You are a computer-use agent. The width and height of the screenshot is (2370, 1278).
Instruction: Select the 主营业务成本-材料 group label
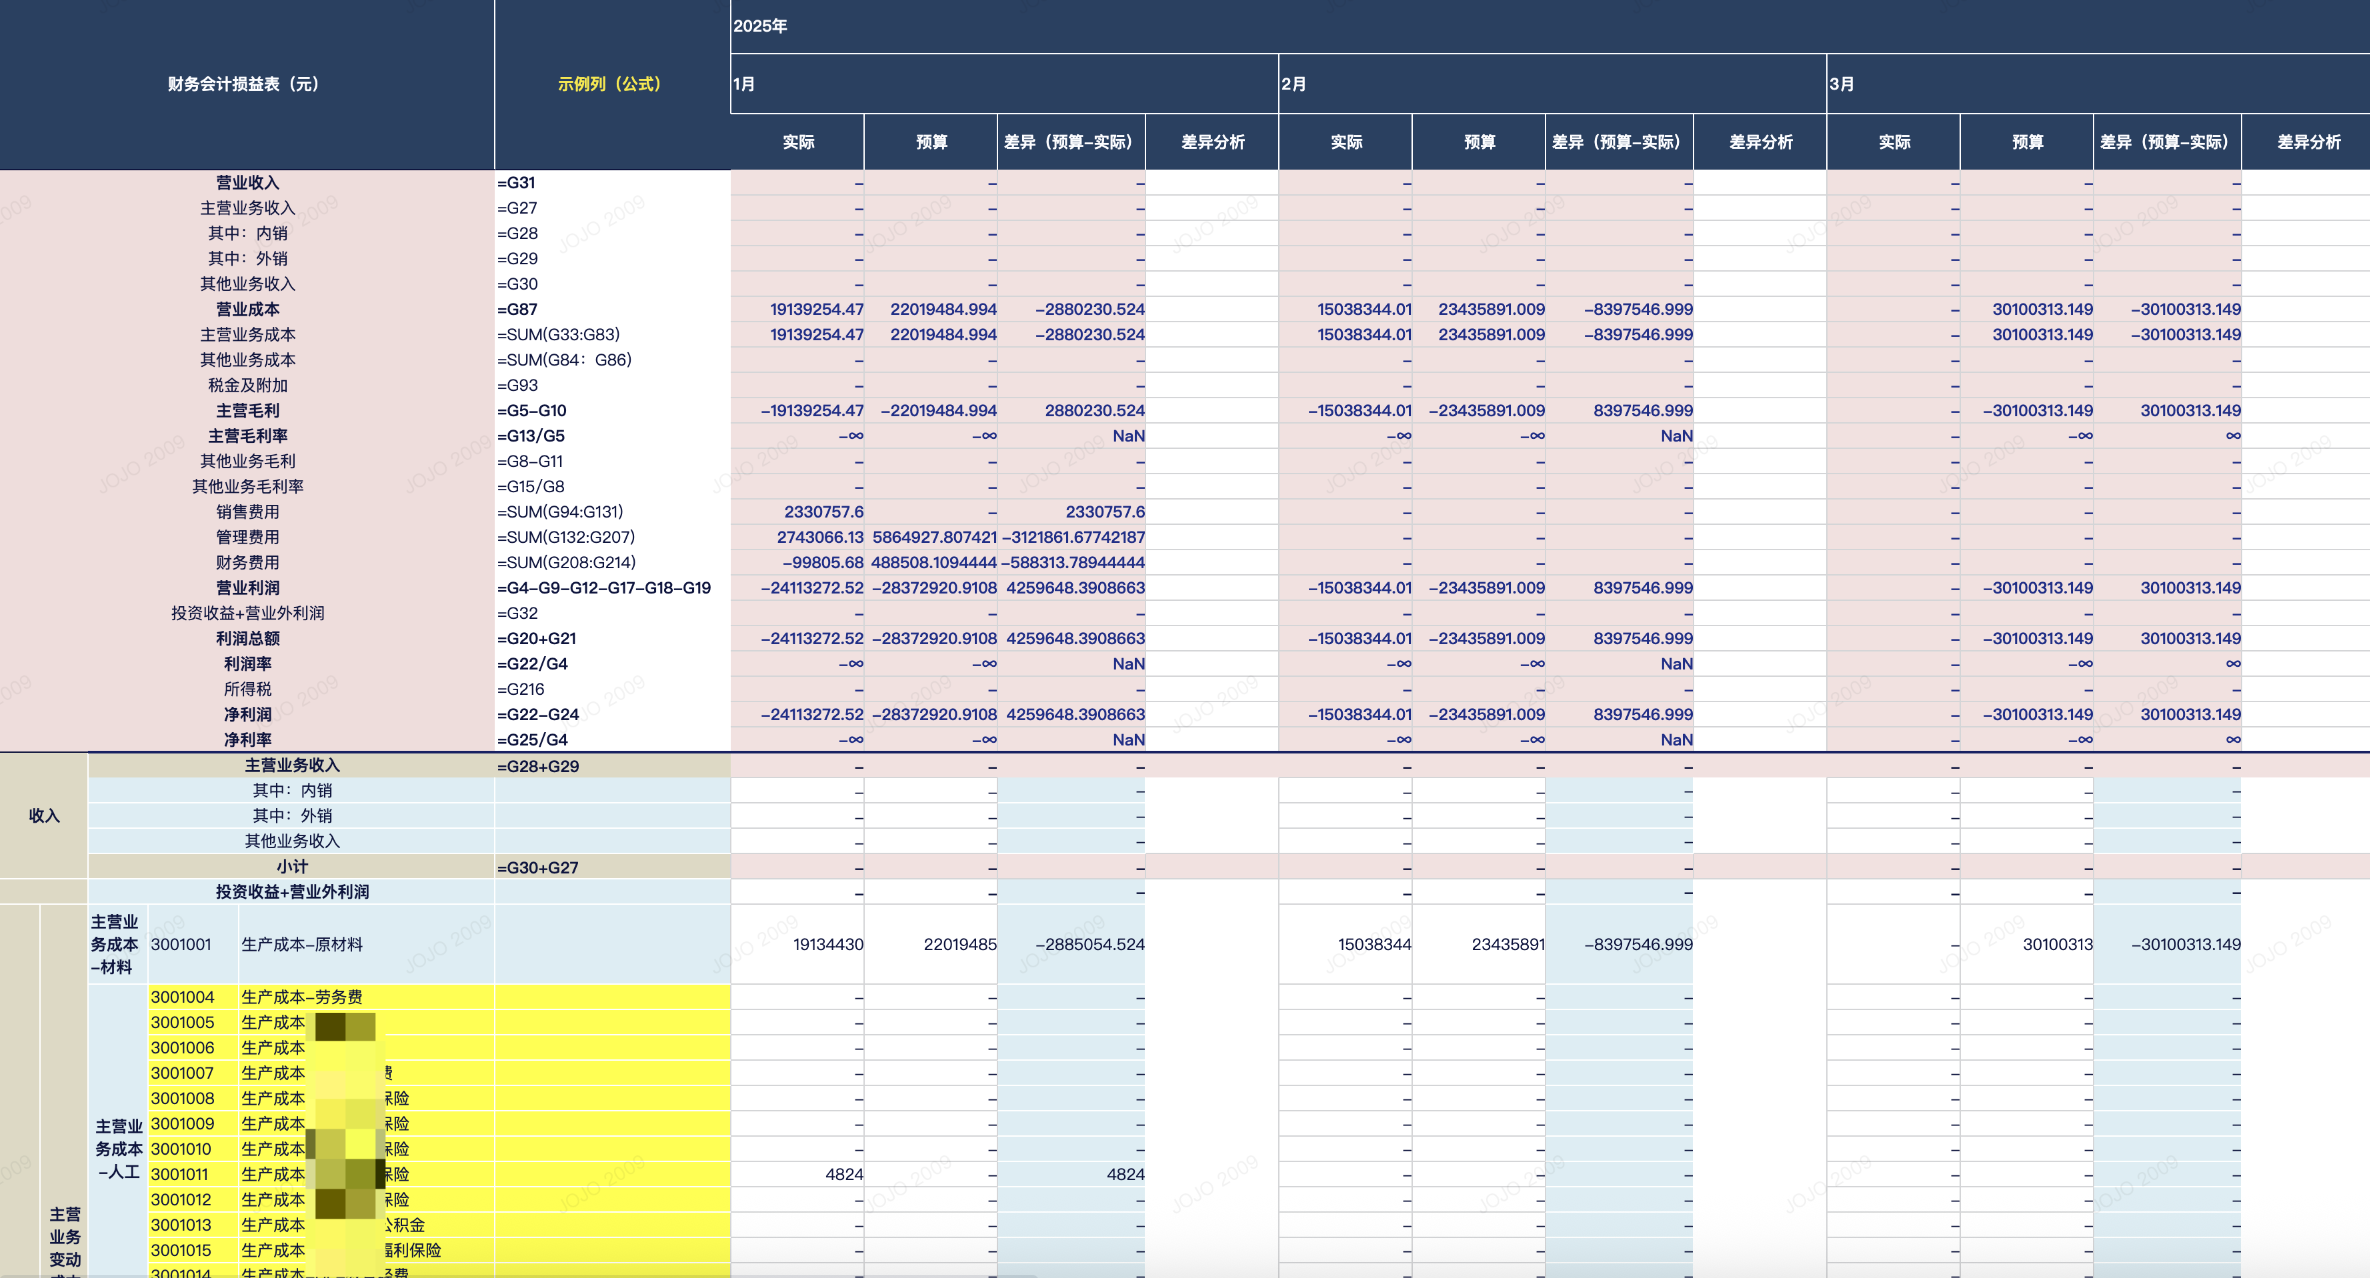[115, 944]
